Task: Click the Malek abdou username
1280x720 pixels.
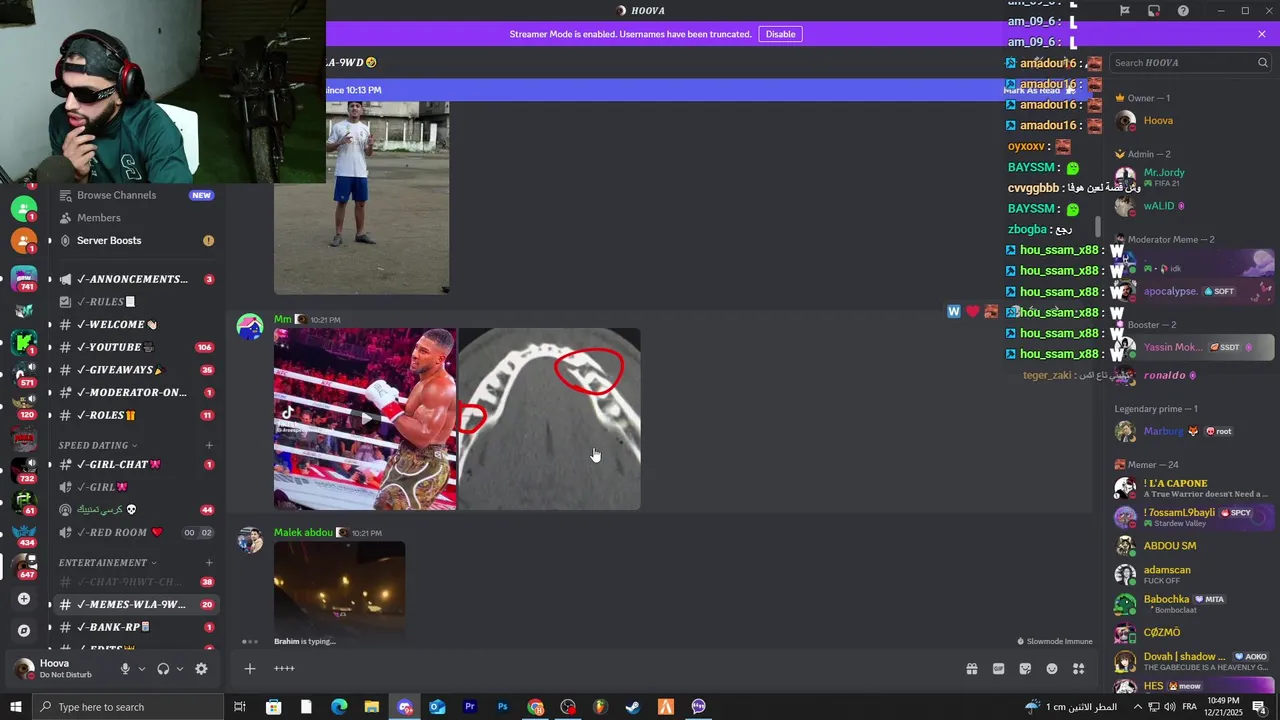Action: (x=303, y=533)
